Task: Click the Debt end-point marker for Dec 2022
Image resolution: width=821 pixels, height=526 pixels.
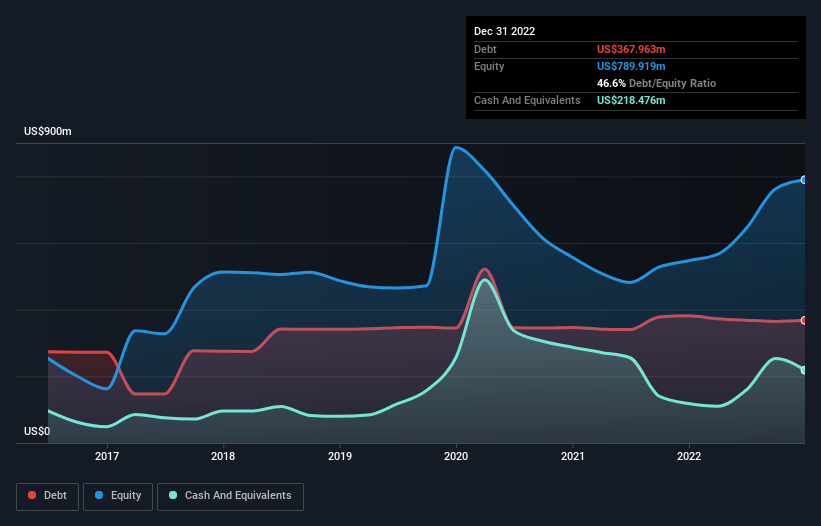Action: 804,320
